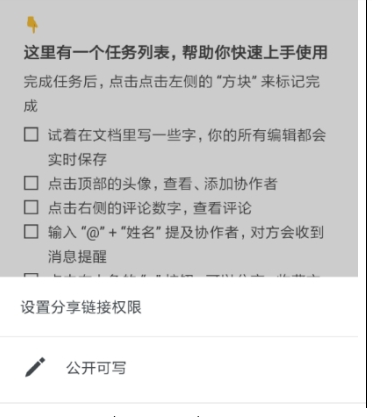Tick the partially hidden checkbox below 消息提醒

[31, 275]
